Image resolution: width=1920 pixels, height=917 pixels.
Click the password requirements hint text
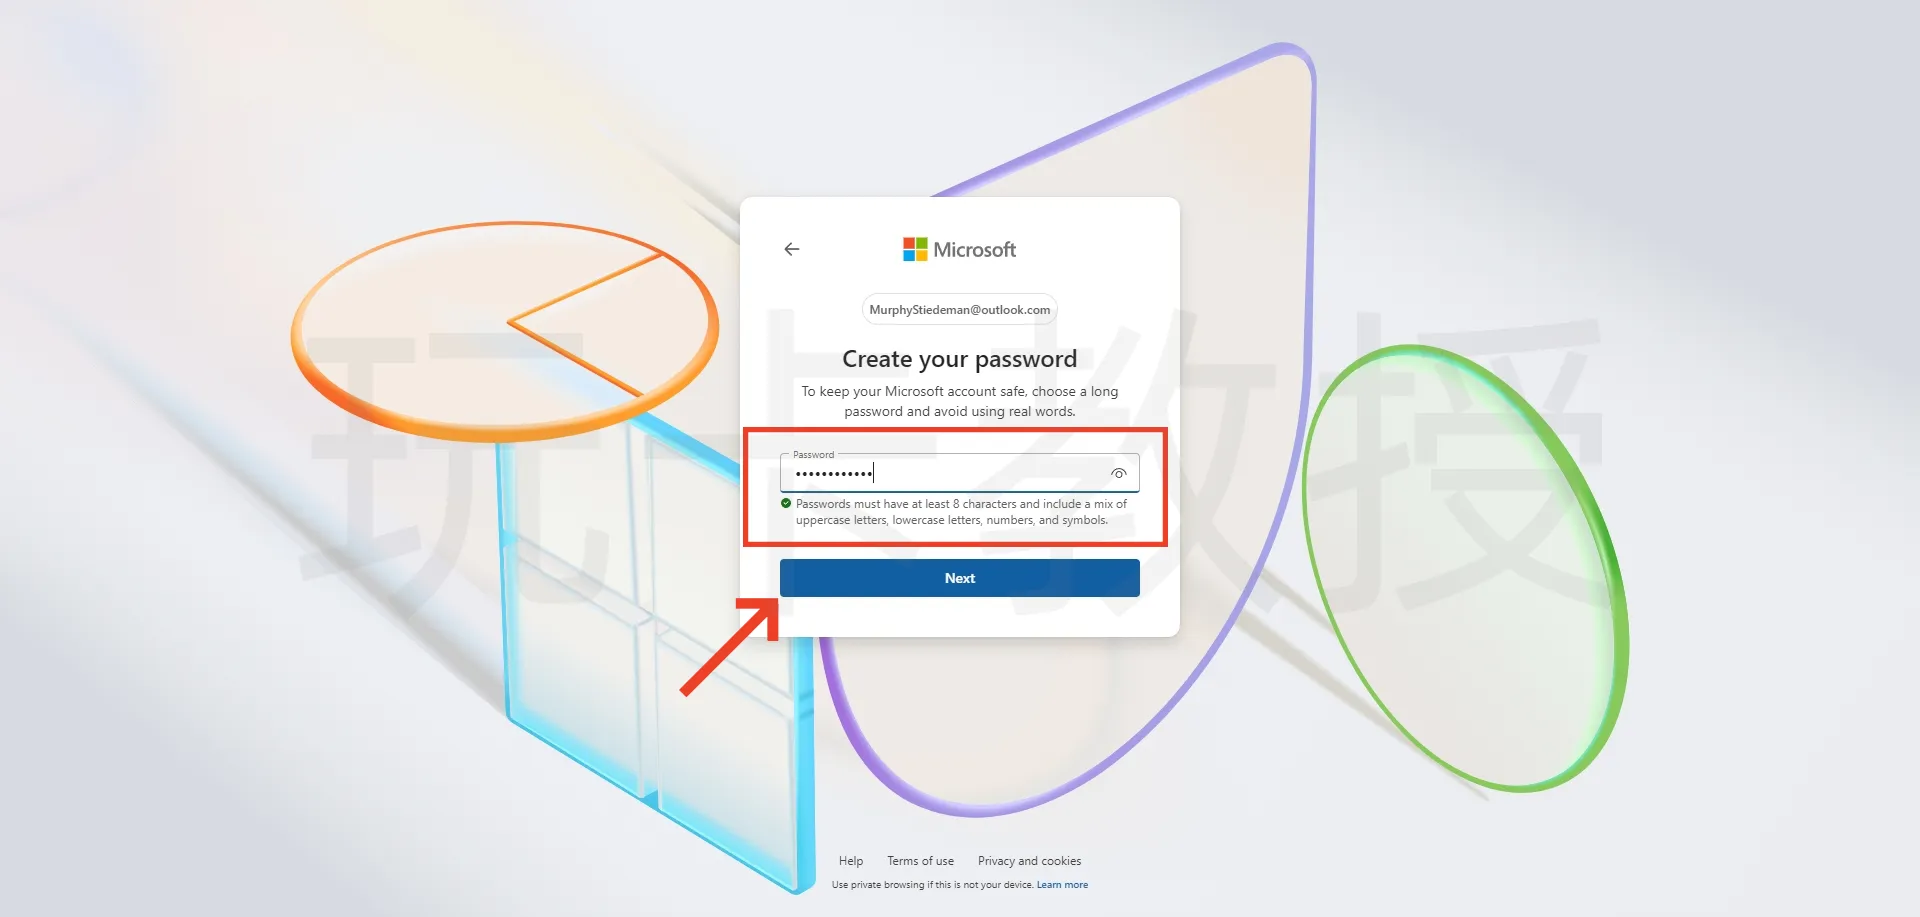click(961, 512)
